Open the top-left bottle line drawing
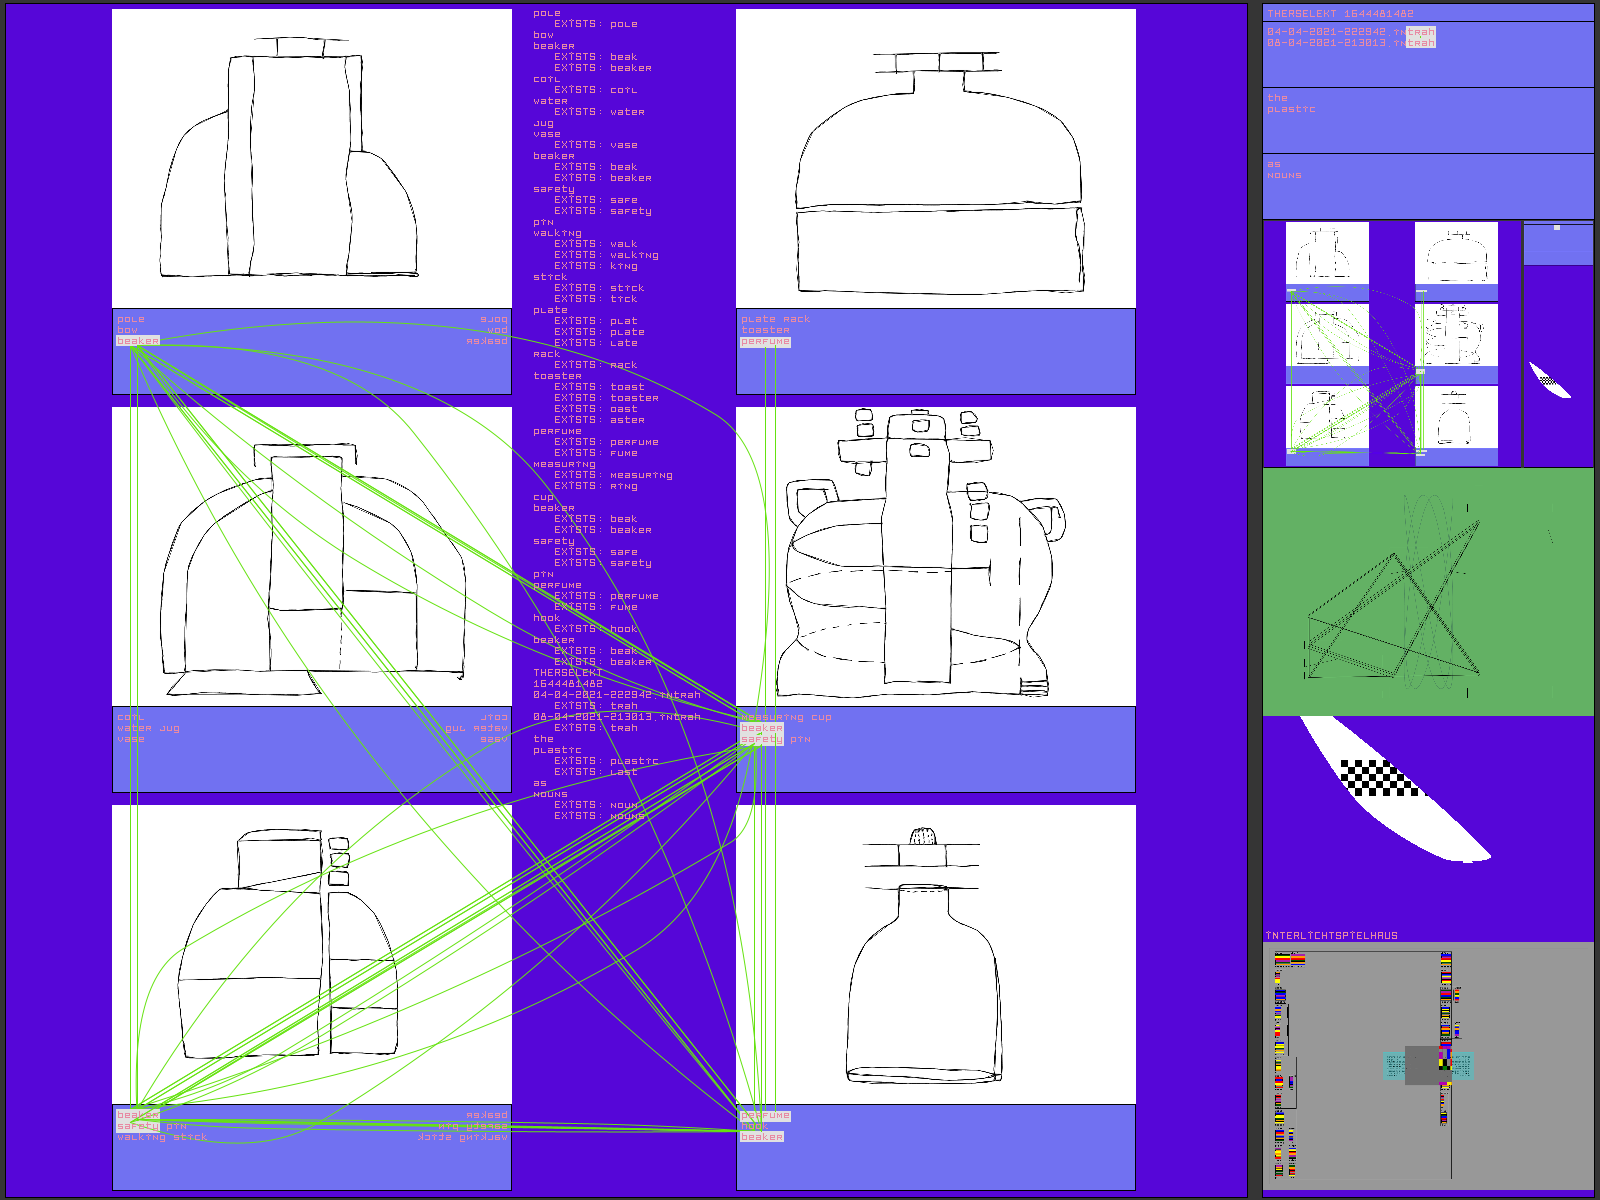 click(x=311, y=159)
